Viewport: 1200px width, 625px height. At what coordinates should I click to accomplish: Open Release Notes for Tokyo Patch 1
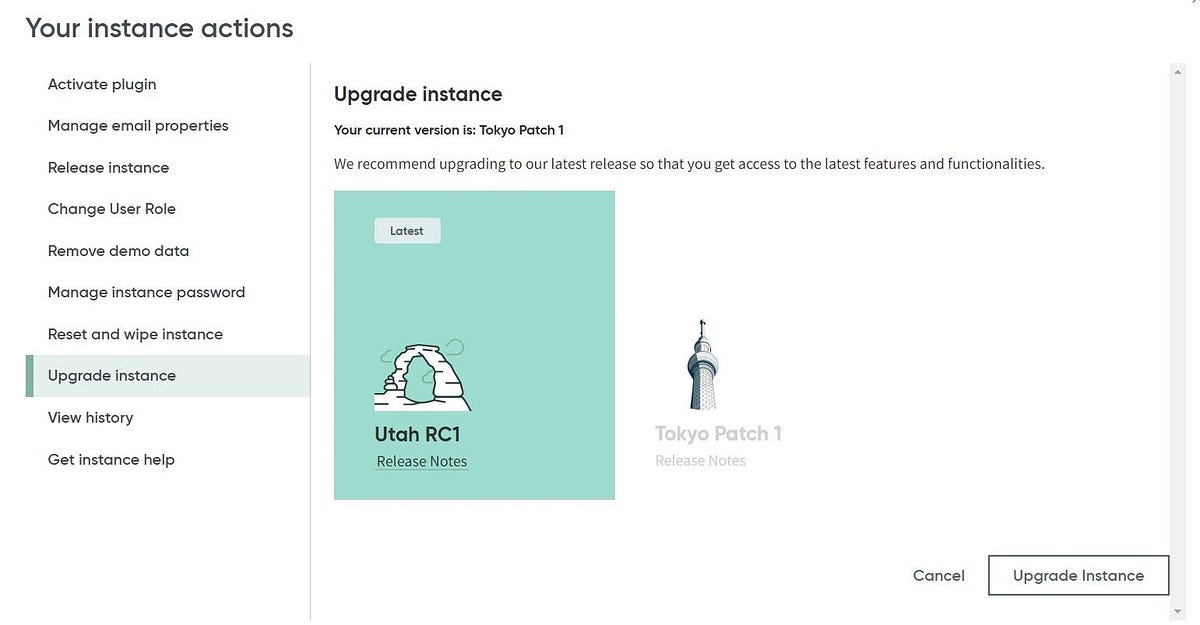[x=700, y=460]
